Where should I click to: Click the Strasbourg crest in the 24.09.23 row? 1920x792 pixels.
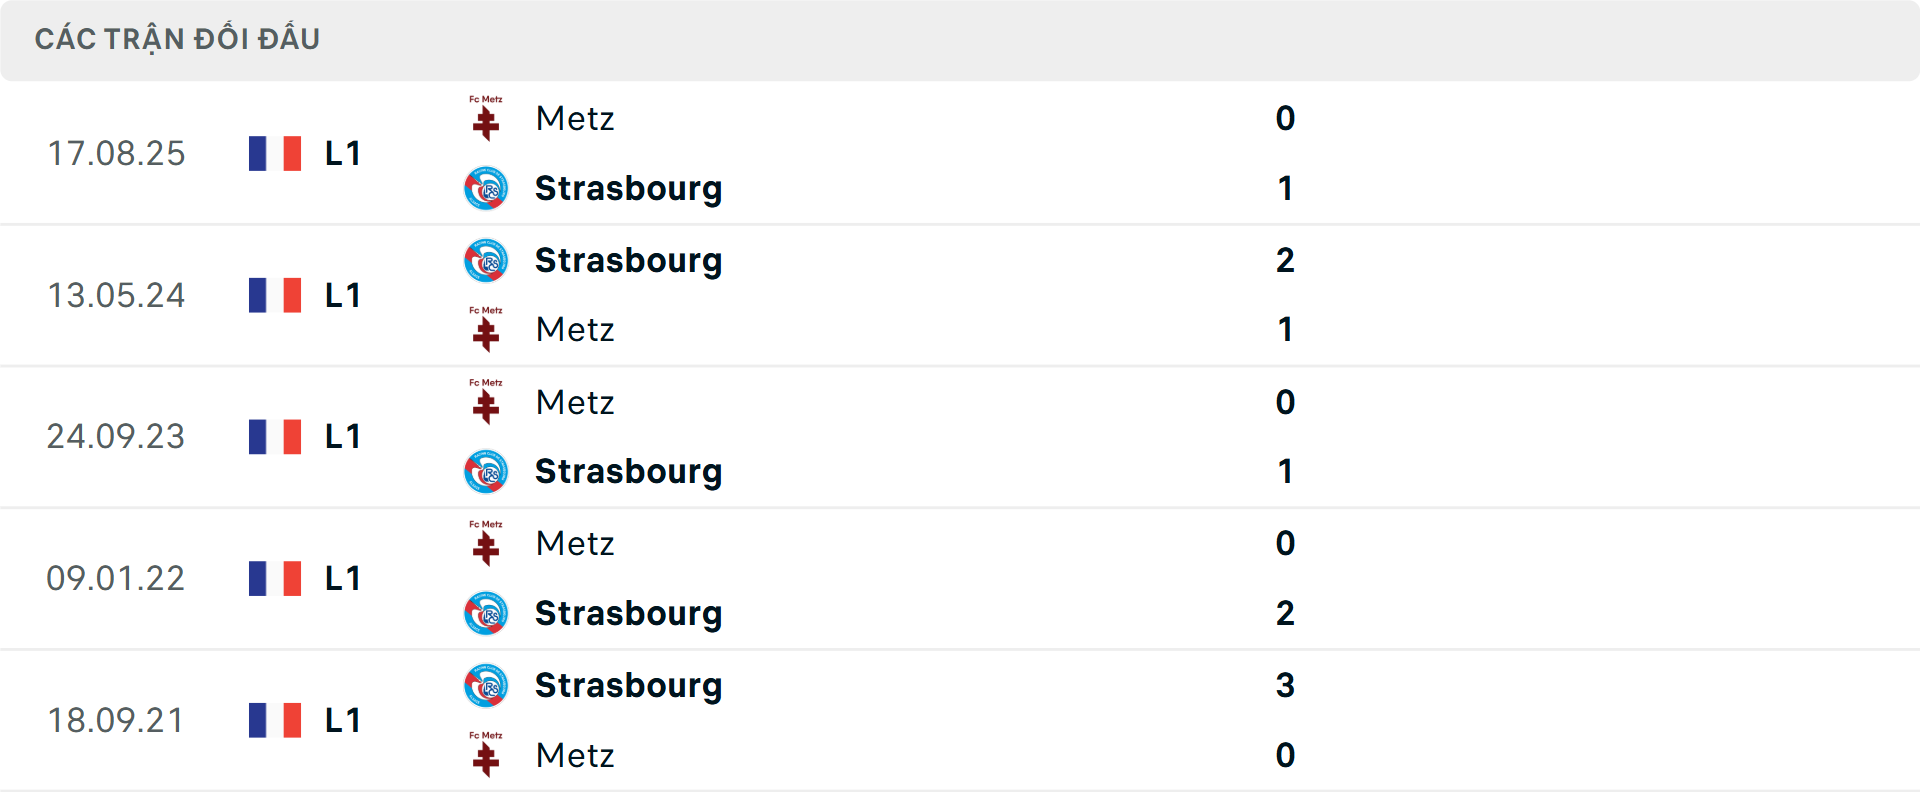click(x=486, y=472)
